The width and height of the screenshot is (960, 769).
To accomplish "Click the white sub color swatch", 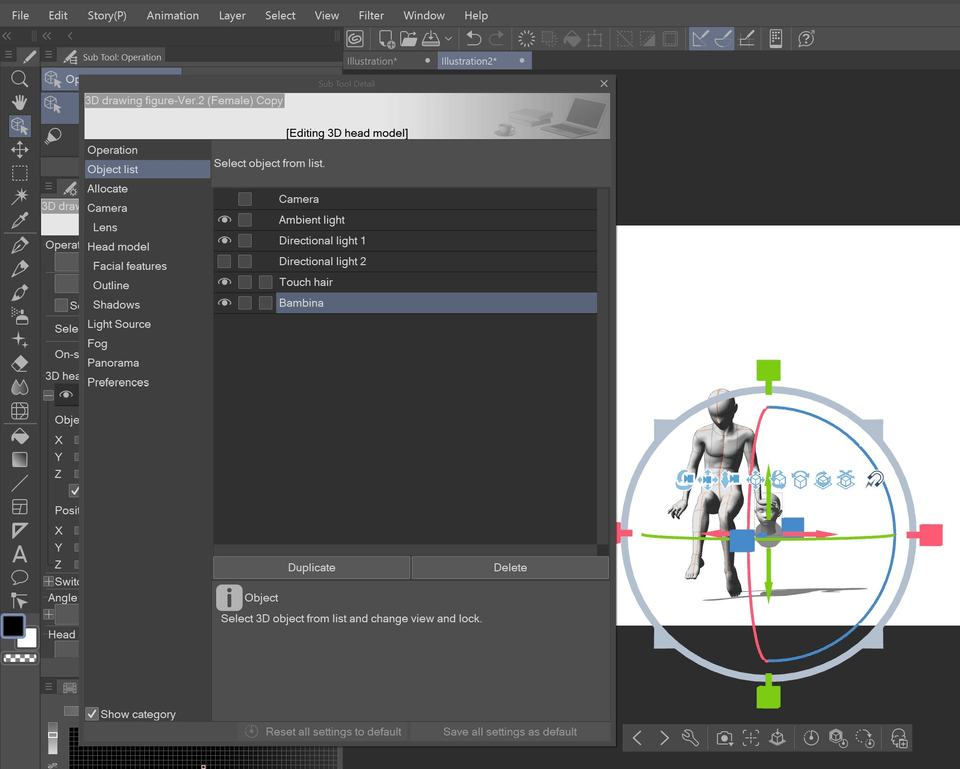I will (30, 640).
